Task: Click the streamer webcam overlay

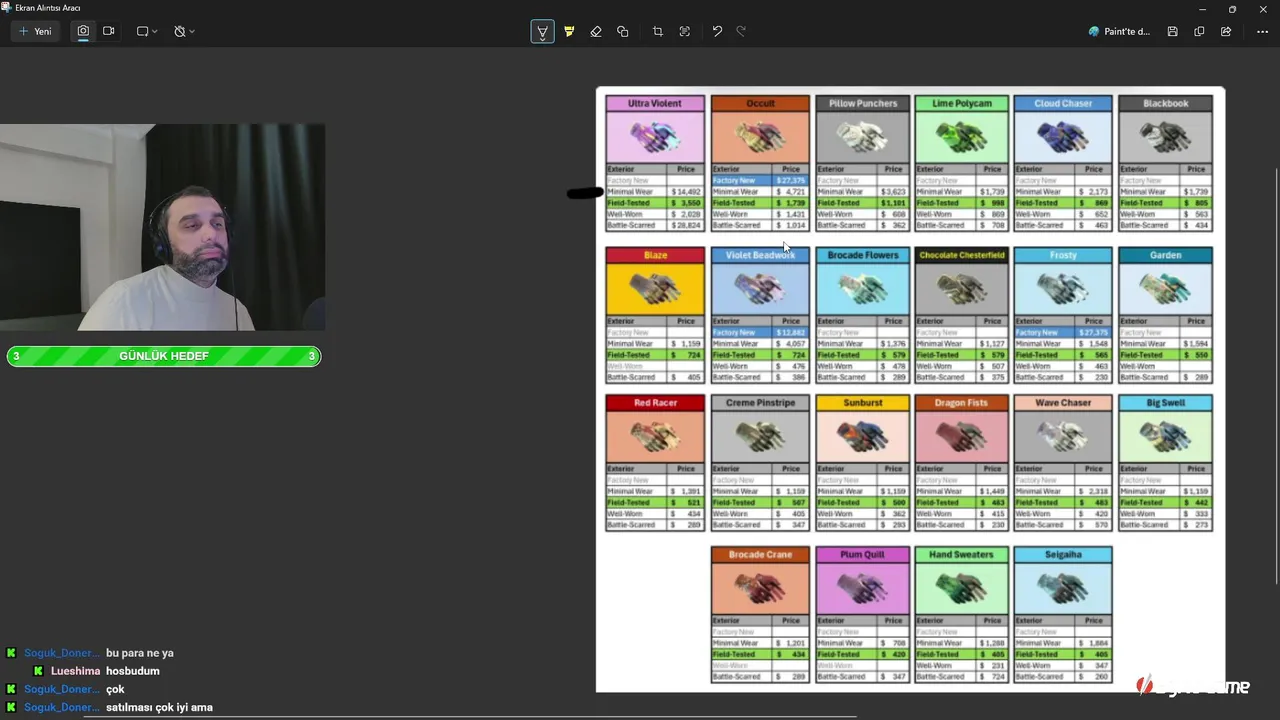Action: [x=162, y=227]
